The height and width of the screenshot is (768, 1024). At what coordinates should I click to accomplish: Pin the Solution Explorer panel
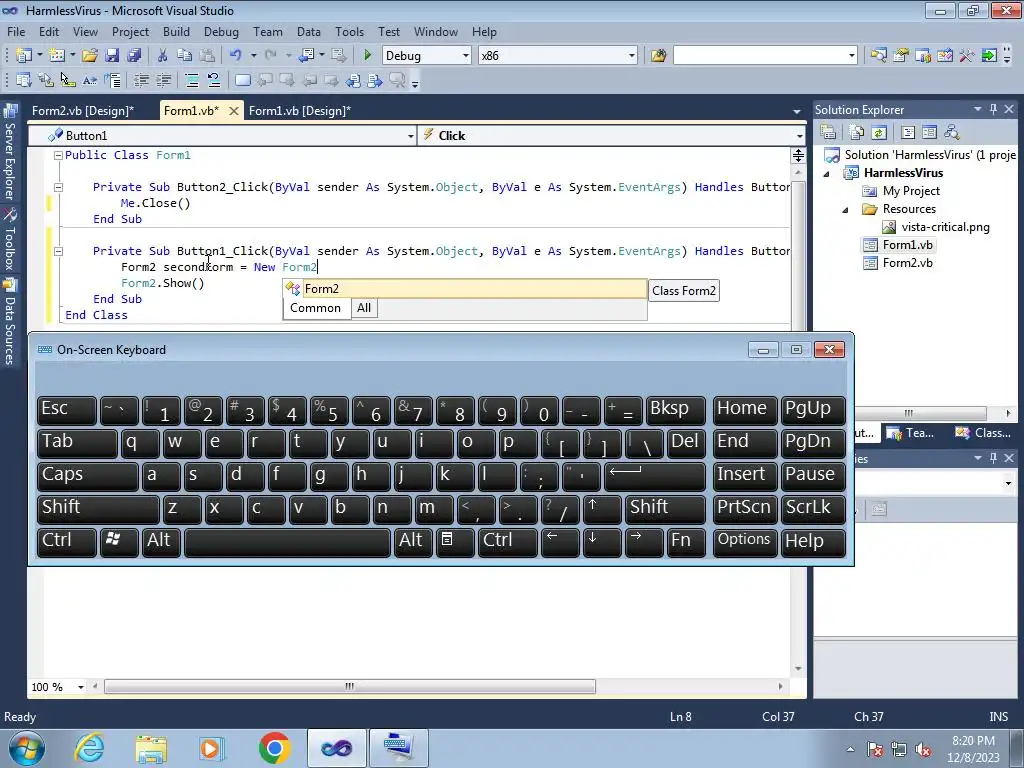pyautogui.click(x=993, y=110)
